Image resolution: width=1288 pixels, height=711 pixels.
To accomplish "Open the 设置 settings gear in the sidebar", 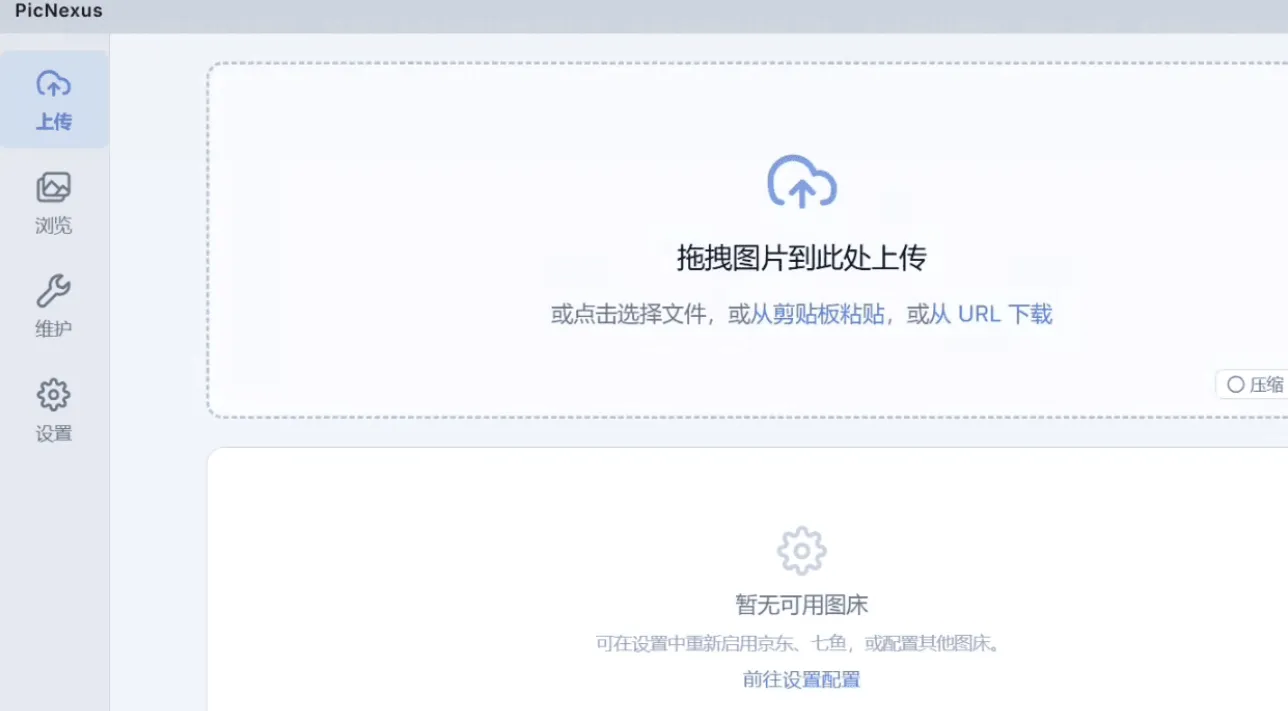I will coord(54,411).
